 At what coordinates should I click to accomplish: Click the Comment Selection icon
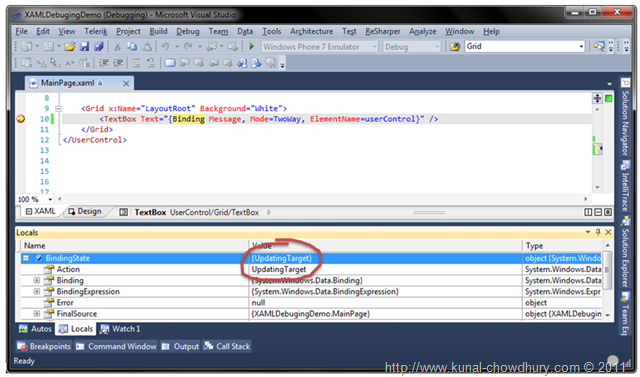136,63
